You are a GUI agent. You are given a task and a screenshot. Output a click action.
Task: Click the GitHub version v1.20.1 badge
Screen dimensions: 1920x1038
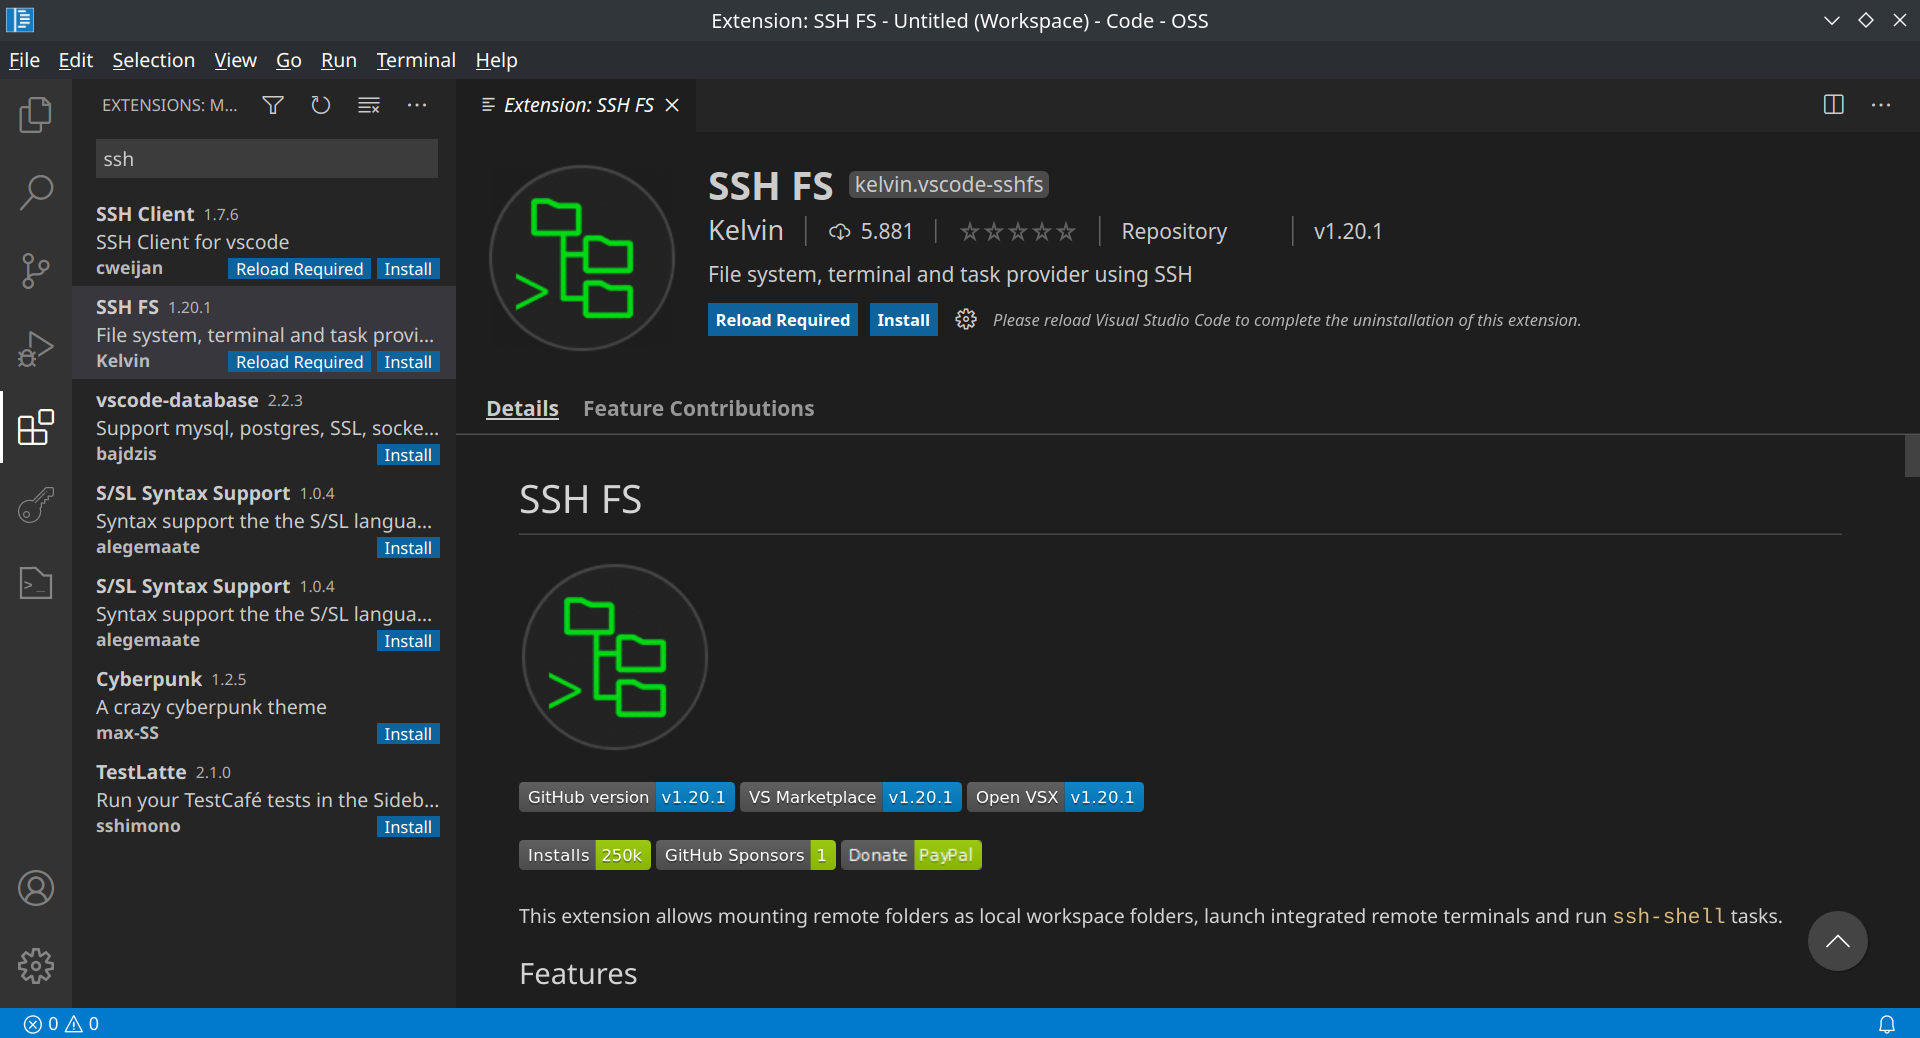tap(627, 797)
